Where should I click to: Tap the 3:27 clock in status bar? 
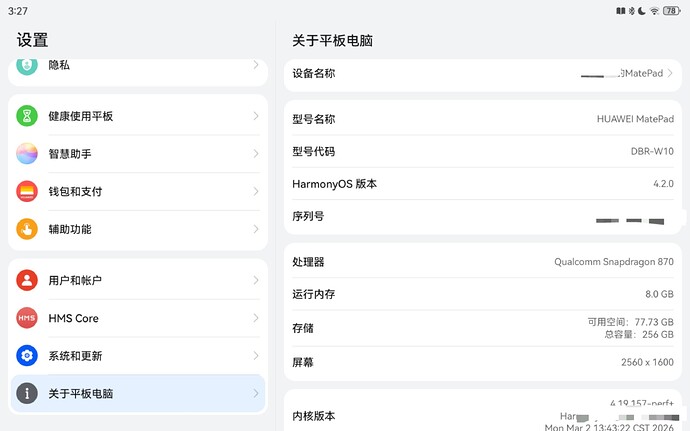[18, 11]
